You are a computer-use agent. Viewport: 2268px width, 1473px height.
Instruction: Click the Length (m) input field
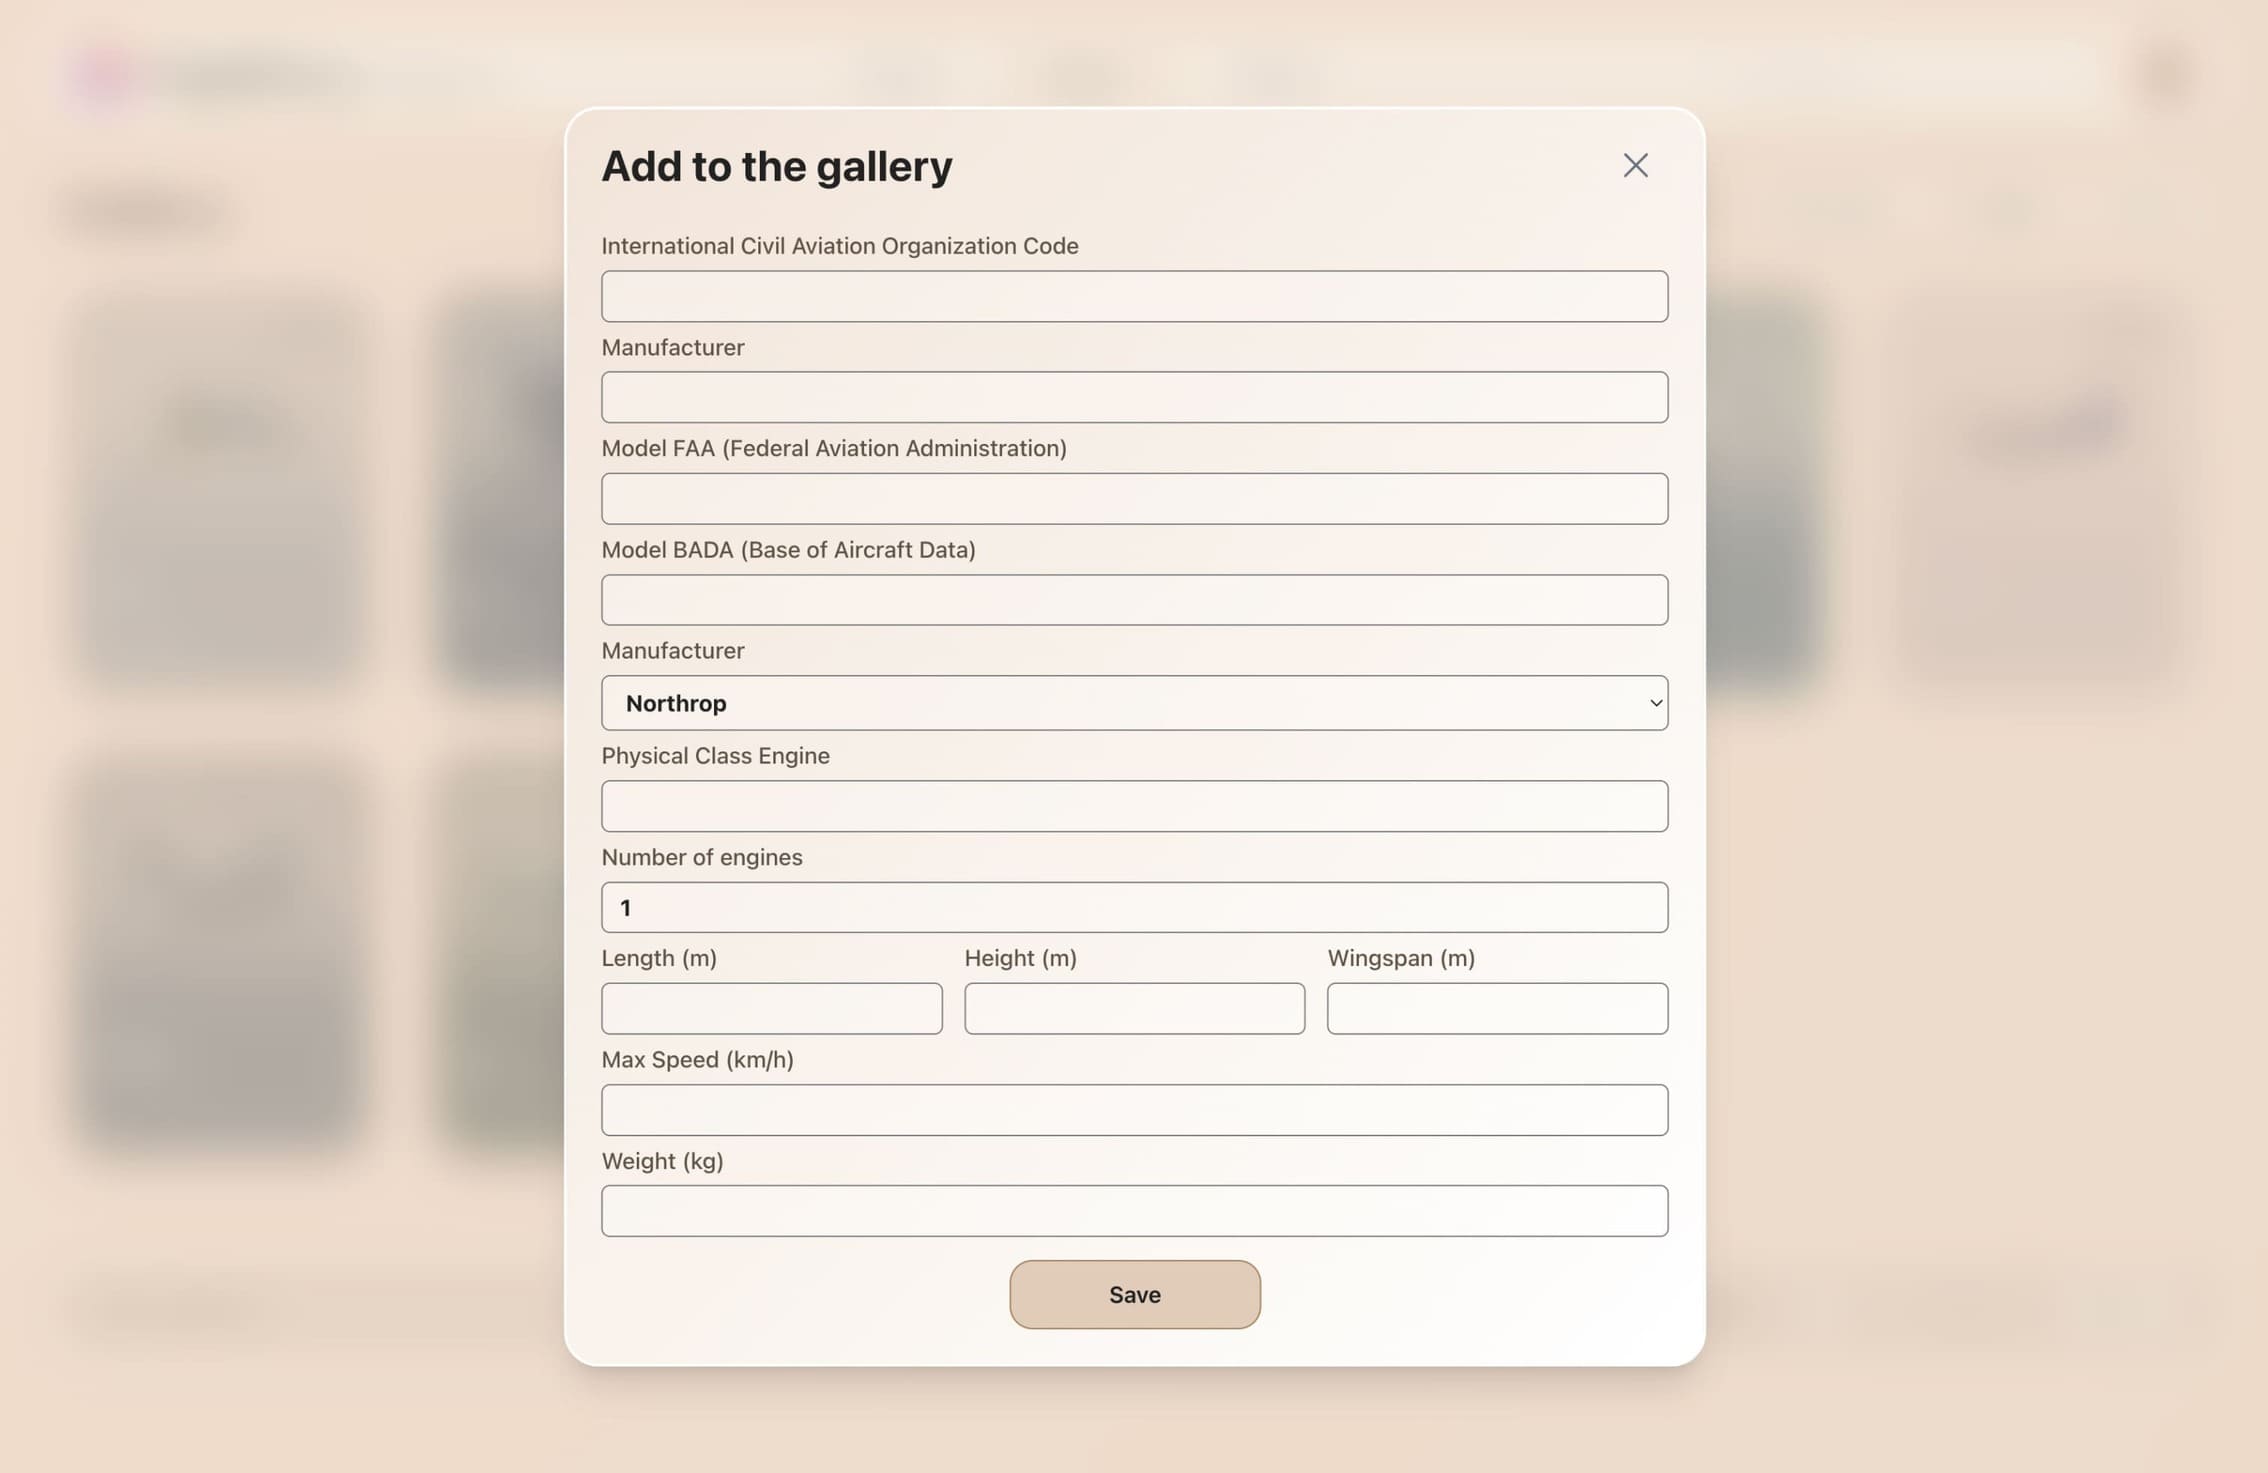[771, 1008]
